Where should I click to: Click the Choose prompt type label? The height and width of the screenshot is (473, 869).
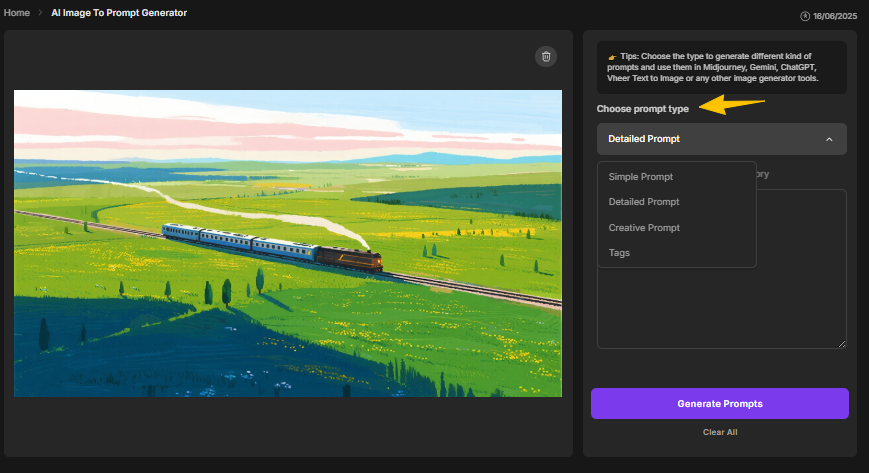tap(642, 109)
